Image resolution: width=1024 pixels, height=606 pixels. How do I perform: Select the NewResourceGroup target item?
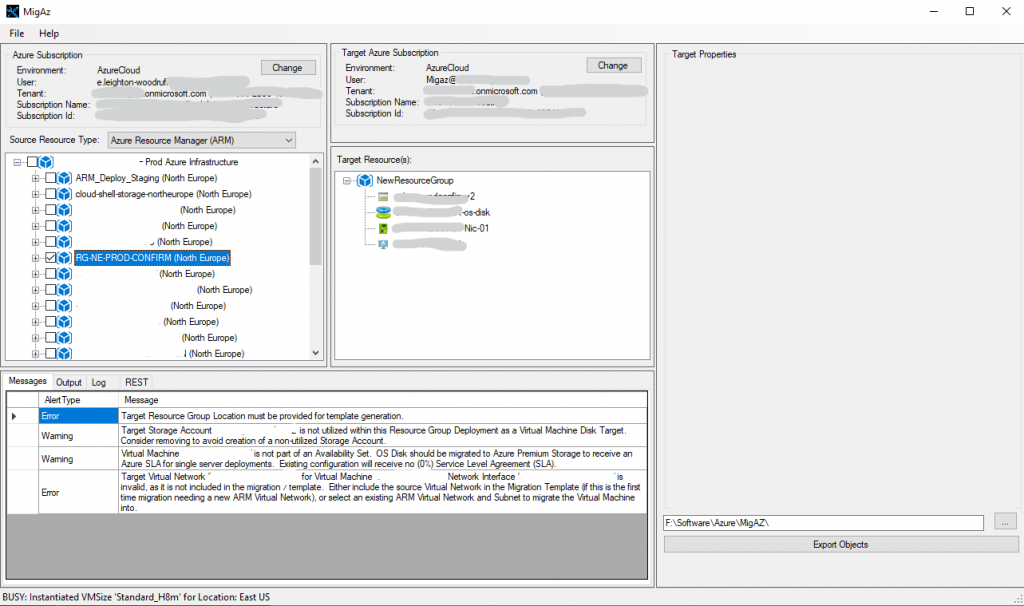click(415, 181)
